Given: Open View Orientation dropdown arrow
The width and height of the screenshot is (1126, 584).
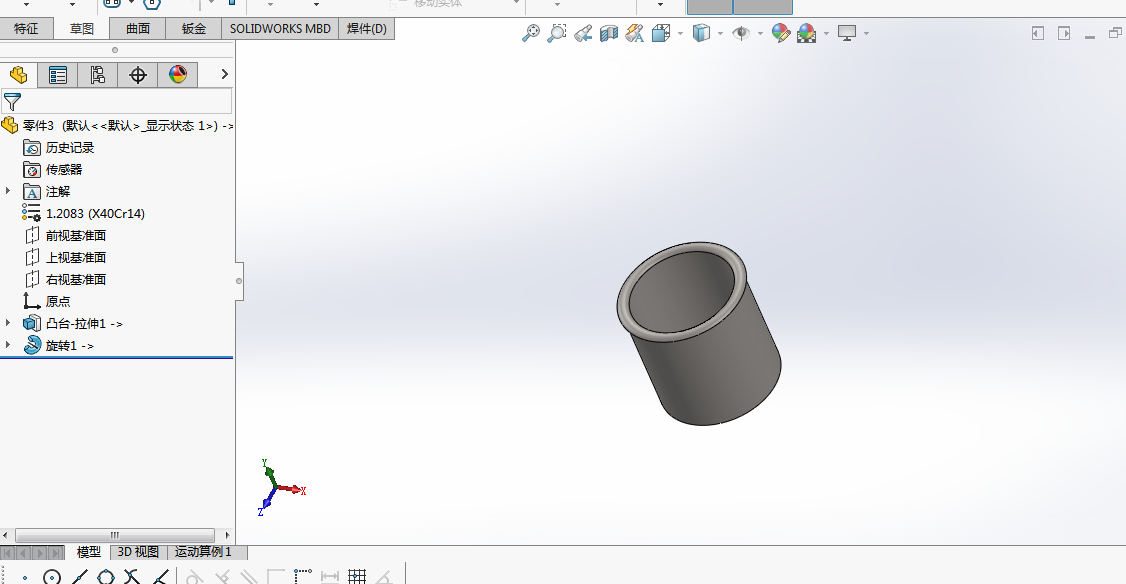Looking at the screenshot, I should (x=680, y=34).
